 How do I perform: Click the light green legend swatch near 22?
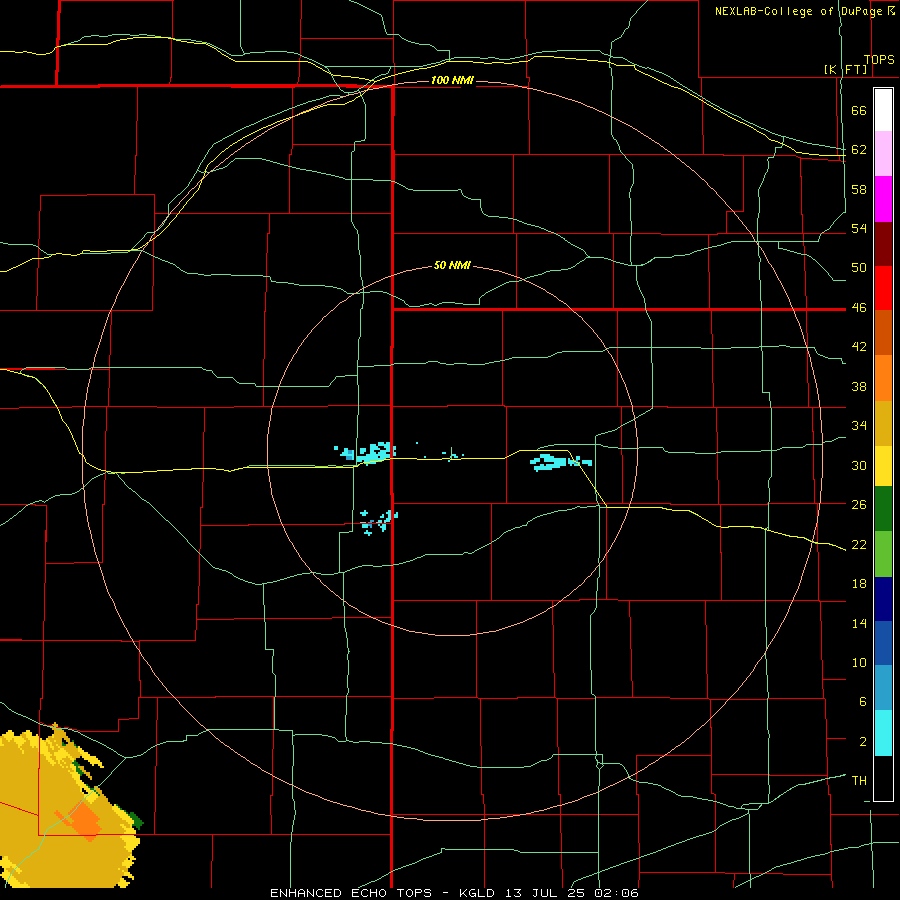point(883,554)
